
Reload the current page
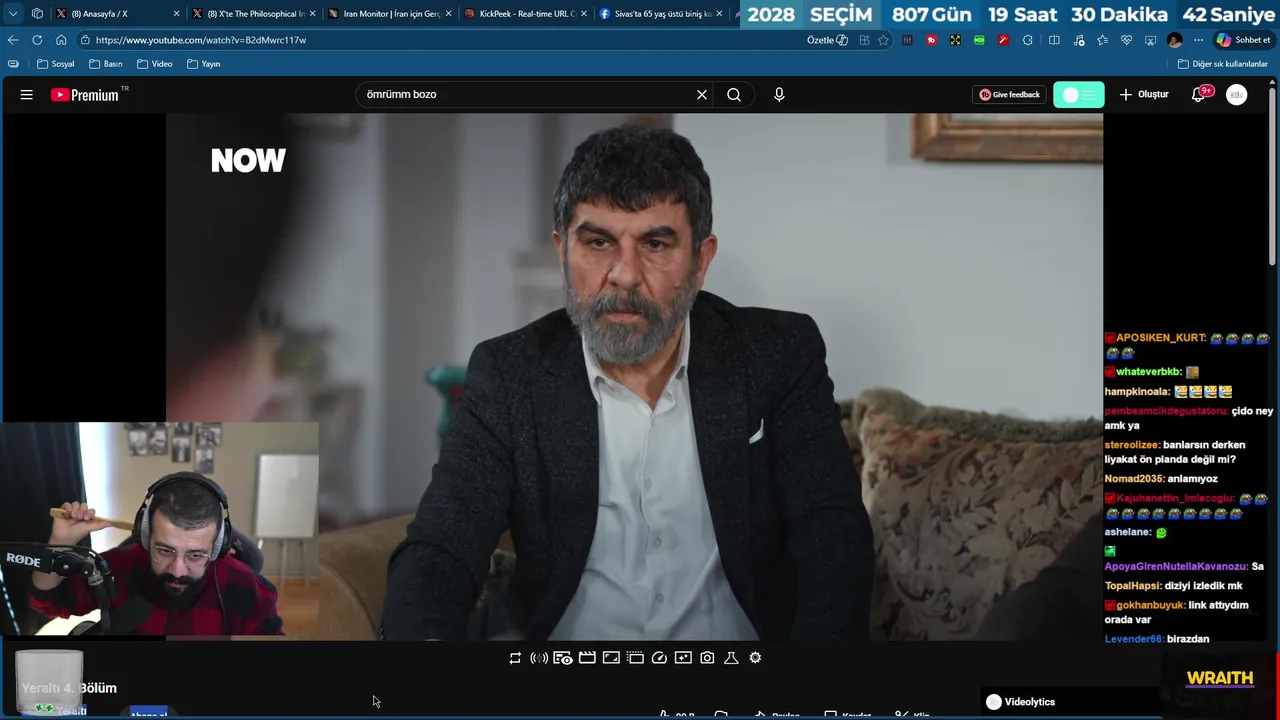(x=37, y=40)
